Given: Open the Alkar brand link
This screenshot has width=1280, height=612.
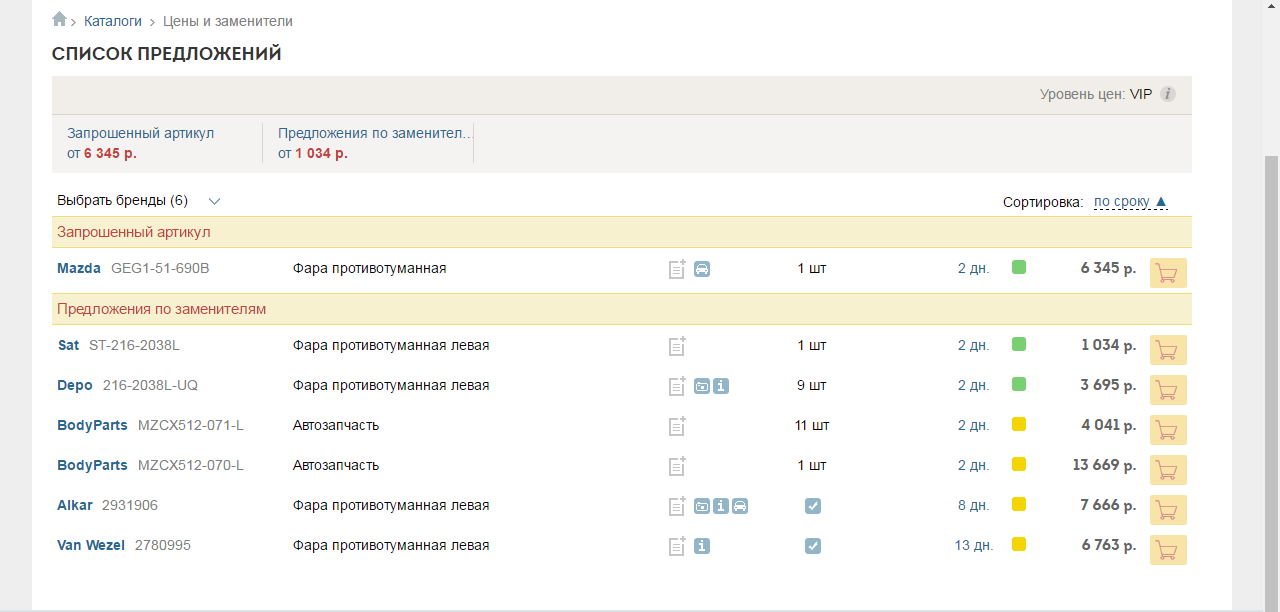Looking at the screenshot, I should pos(75,505).
